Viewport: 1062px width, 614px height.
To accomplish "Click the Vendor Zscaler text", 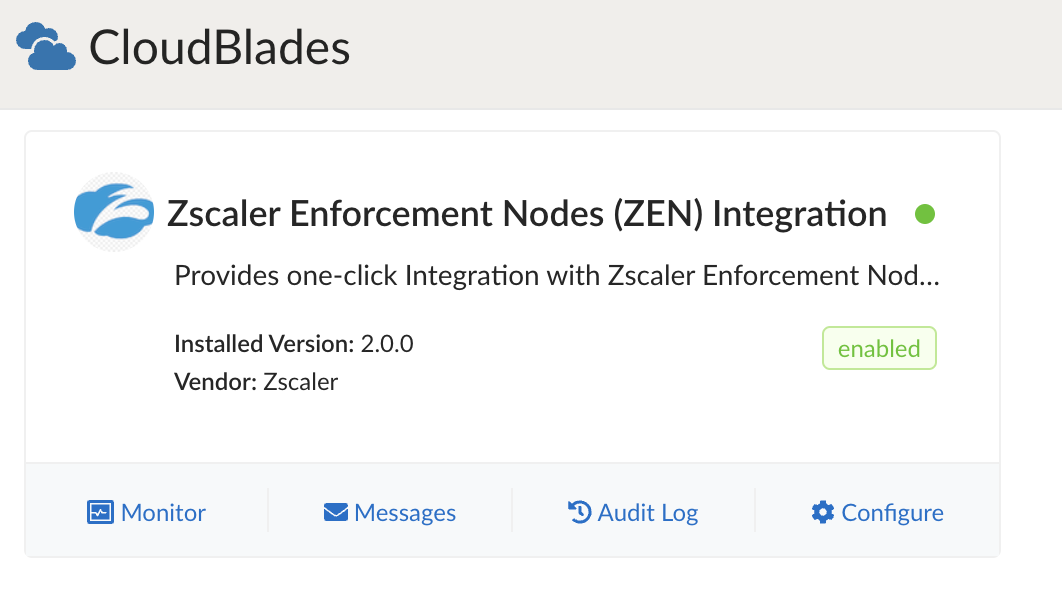I will pyautogui.click(x=256, y=382).
